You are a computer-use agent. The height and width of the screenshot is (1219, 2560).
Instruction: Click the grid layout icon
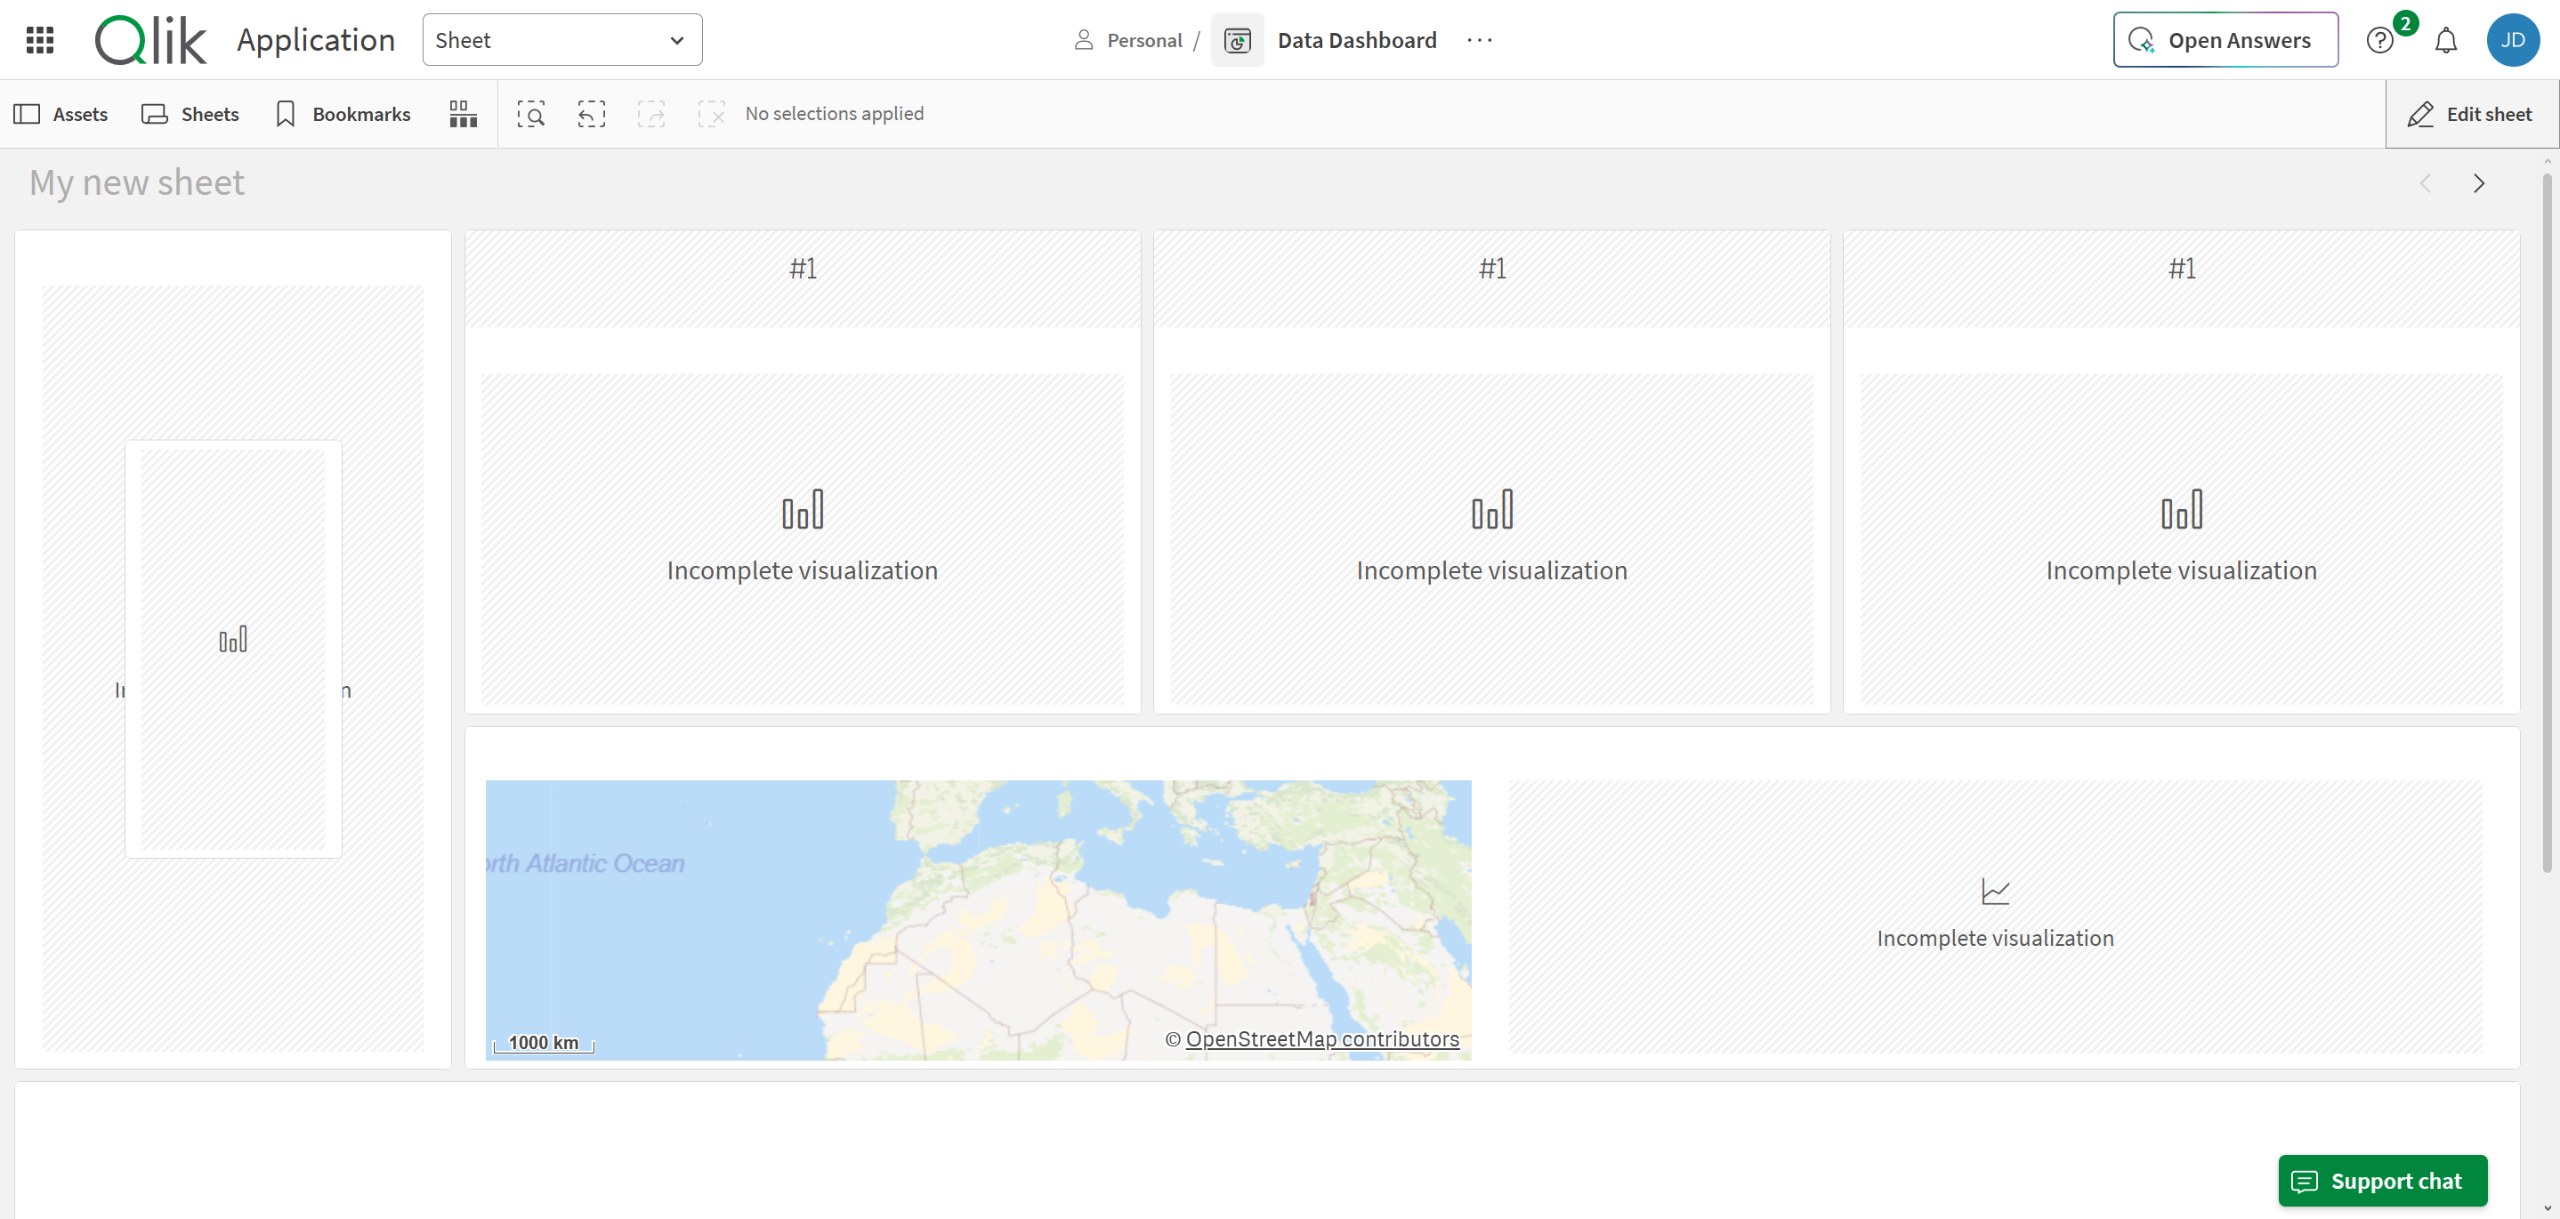tap(463, 114)
